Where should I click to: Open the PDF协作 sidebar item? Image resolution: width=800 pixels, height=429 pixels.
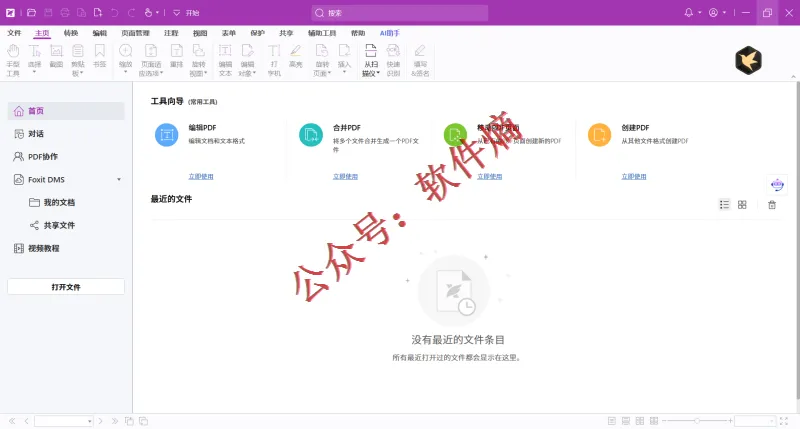(x=66, y=157)
